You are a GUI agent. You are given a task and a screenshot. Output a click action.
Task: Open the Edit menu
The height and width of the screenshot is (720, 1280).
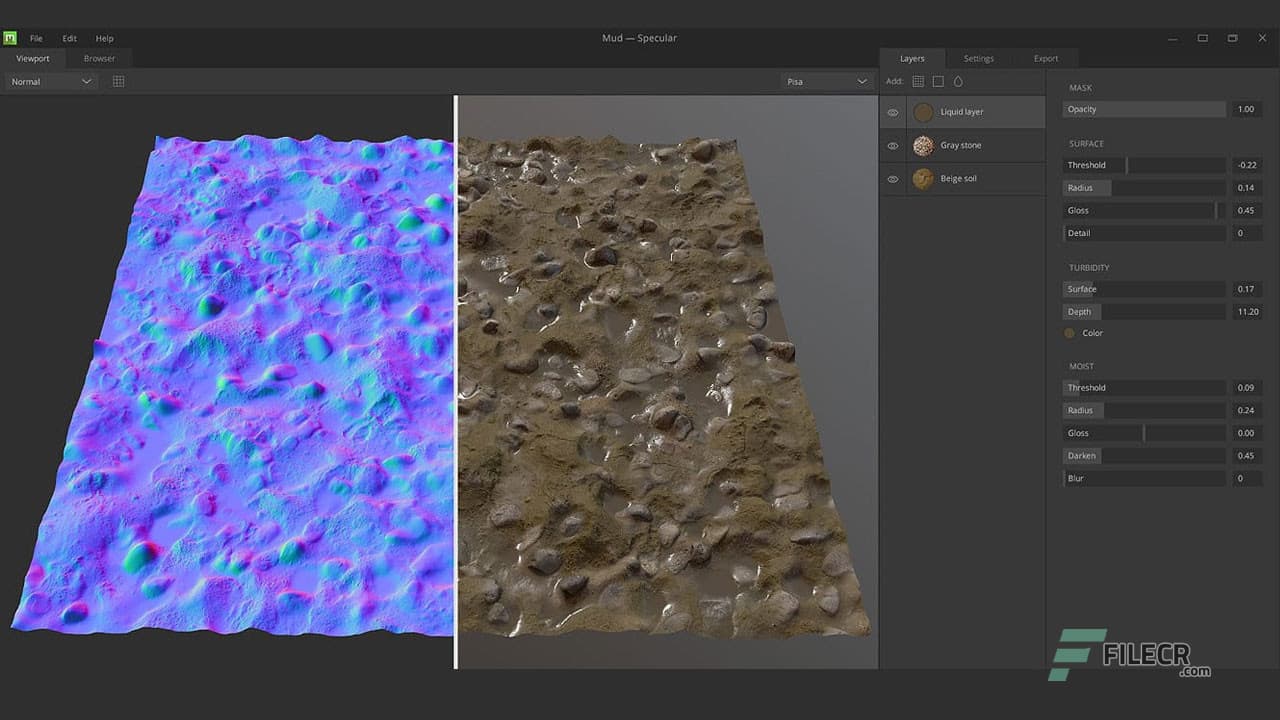(x=69, y=38)
